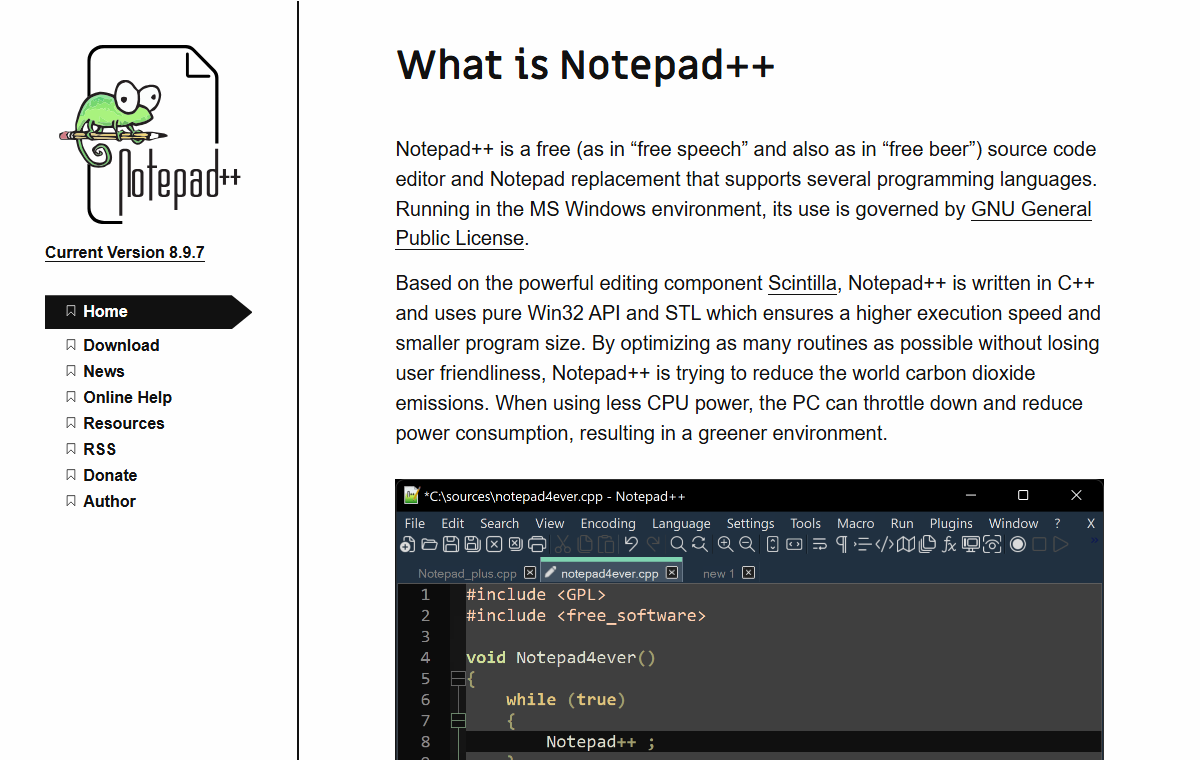Close the Notepad_plus.cpp tab
Screen dimensions: 1200x760
pos(530,573)
